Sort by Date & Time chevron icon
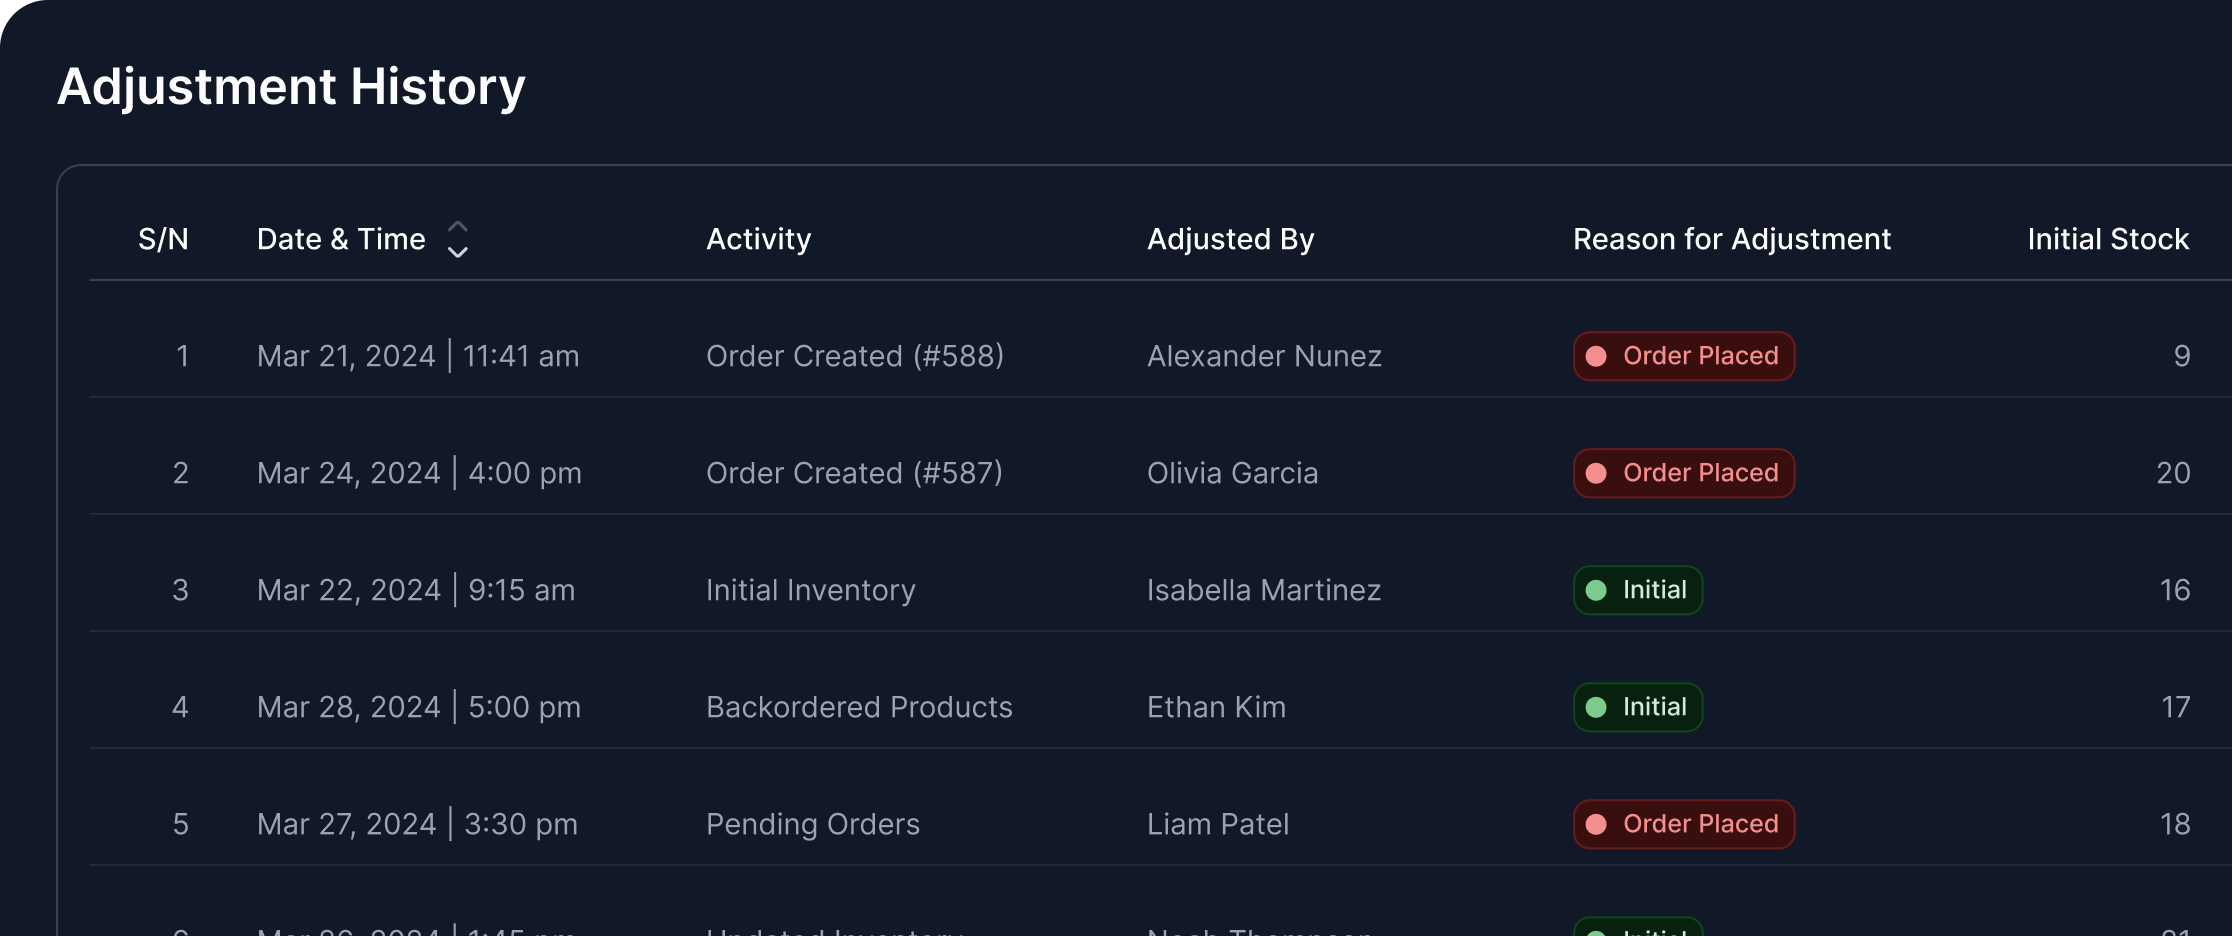2232x936 pixels. coord(457,240)
